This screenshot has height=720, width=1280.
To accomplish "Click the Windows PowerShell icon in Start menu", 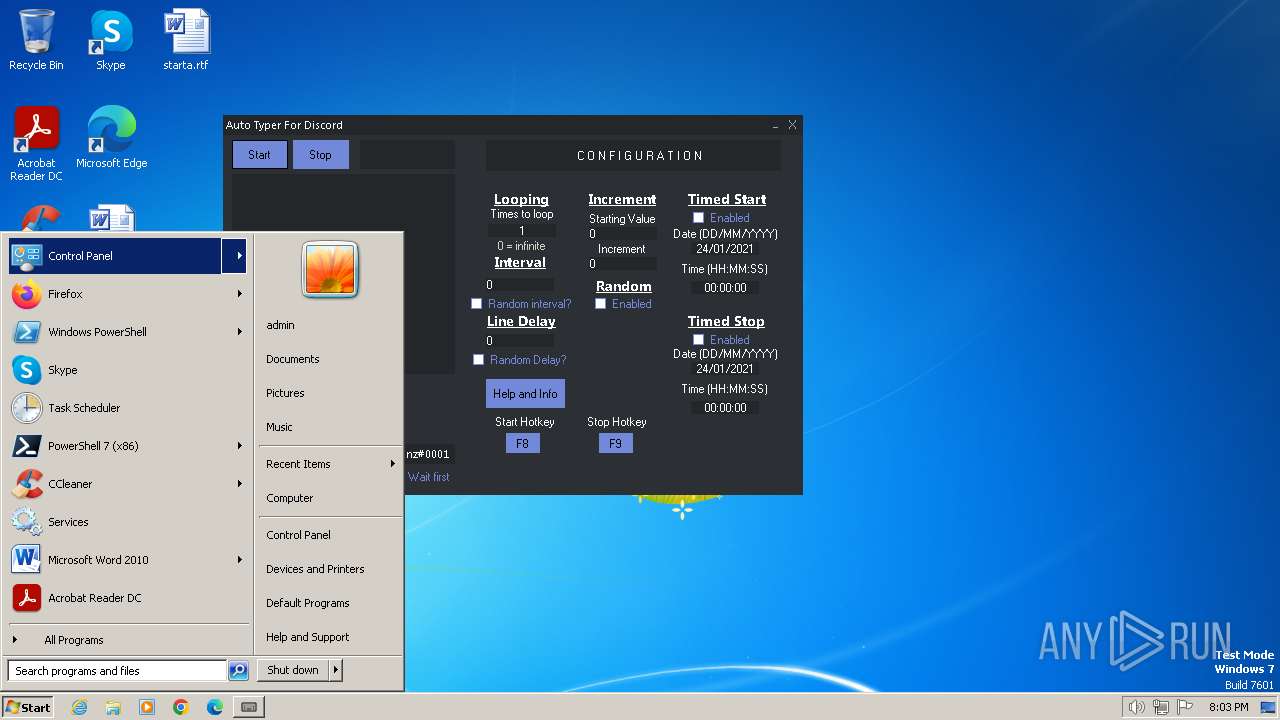I will click(27, 332).
